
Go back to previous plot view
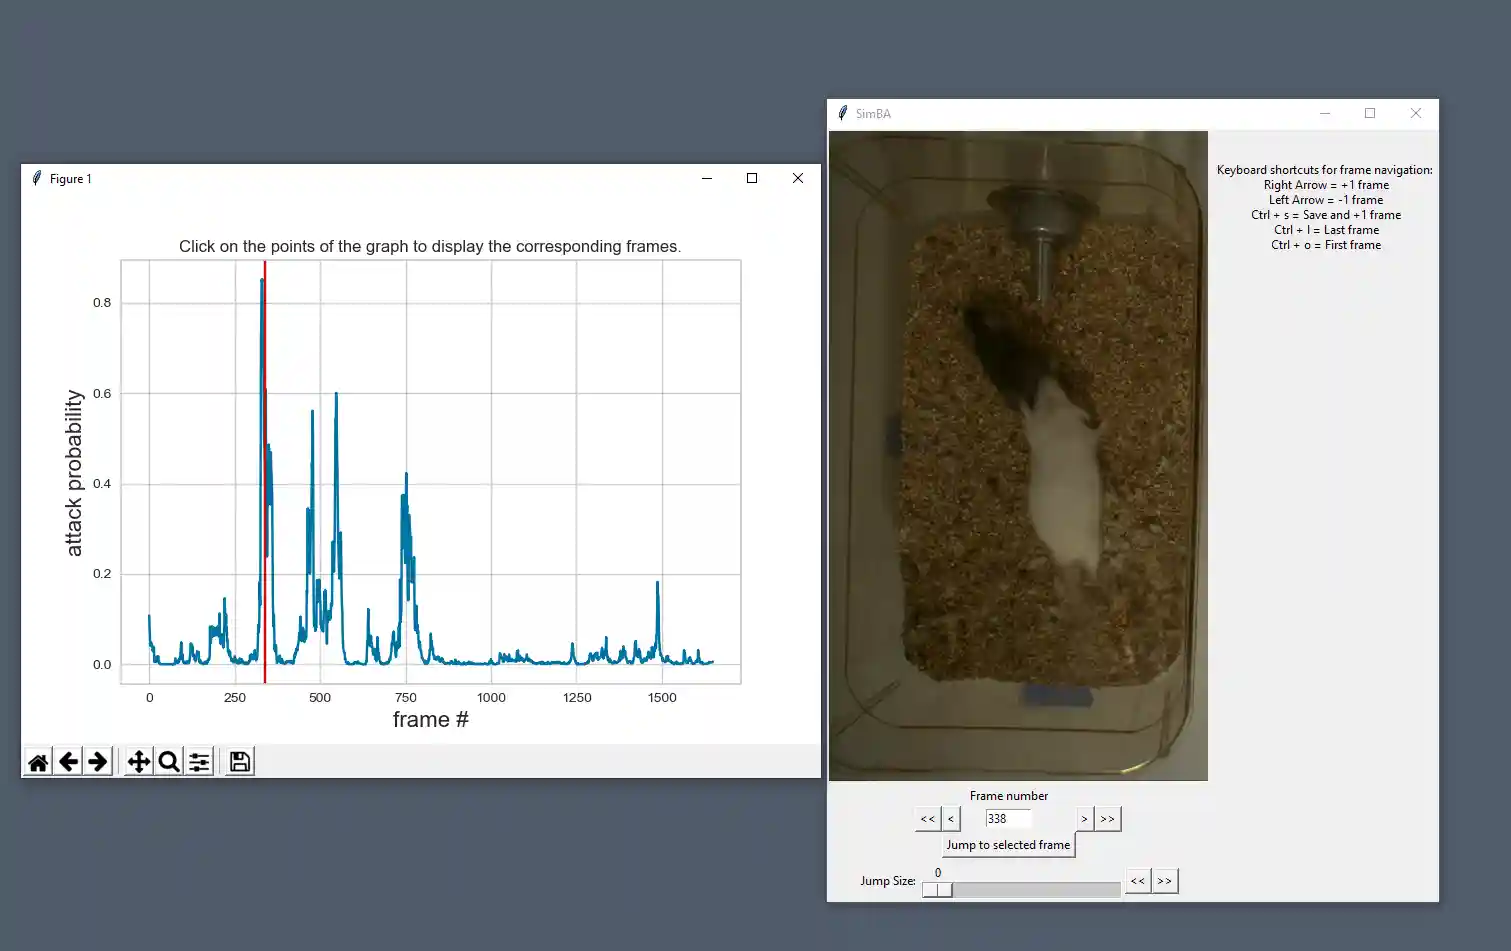coord(68,762)
